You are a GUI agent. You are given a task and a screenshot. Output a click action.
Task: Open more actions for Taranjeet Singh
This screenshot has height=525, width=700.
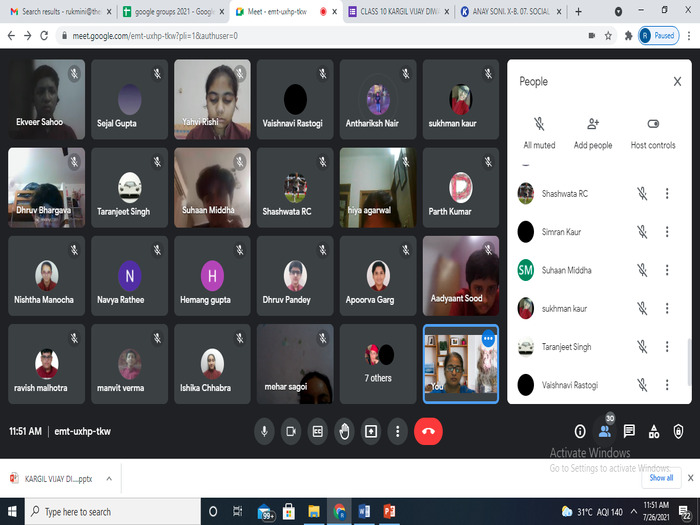click(x=667, y=346)
